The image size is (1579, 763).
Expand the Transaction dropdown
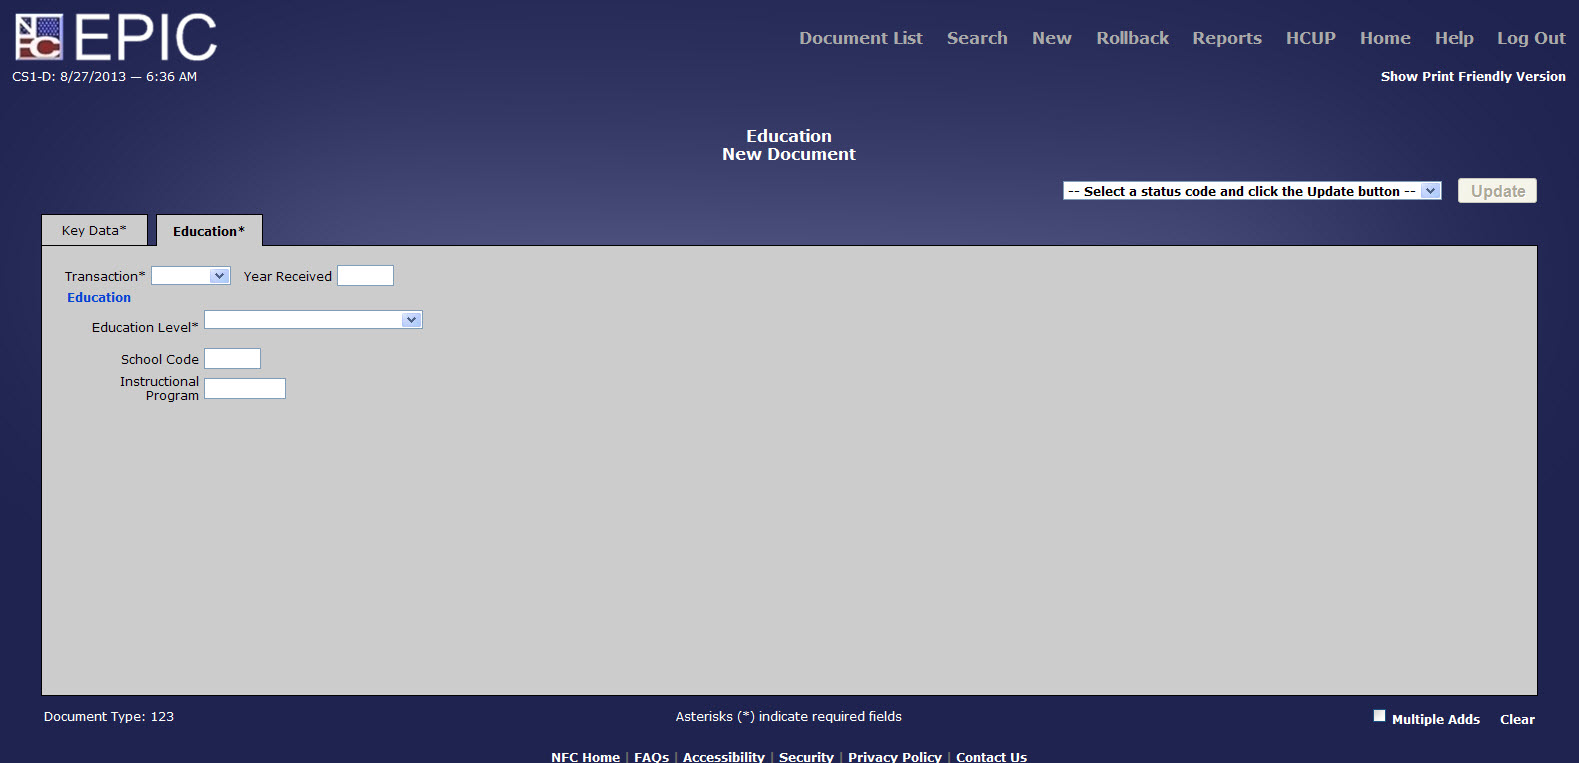point(191,276)
